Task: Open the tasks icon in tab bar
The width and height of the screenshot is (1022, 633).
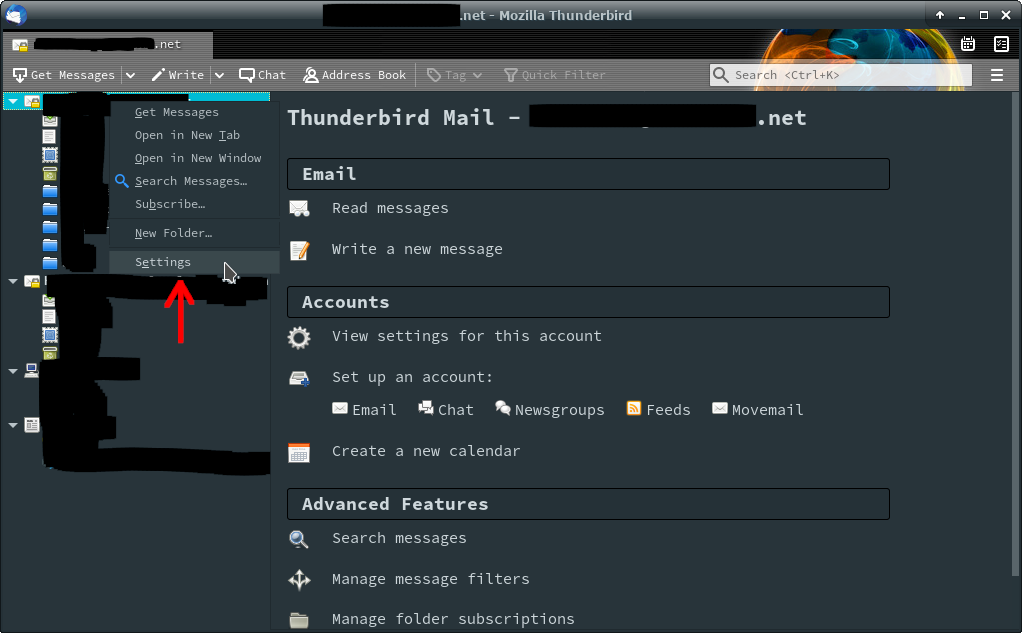Action: pos(1000,44)
